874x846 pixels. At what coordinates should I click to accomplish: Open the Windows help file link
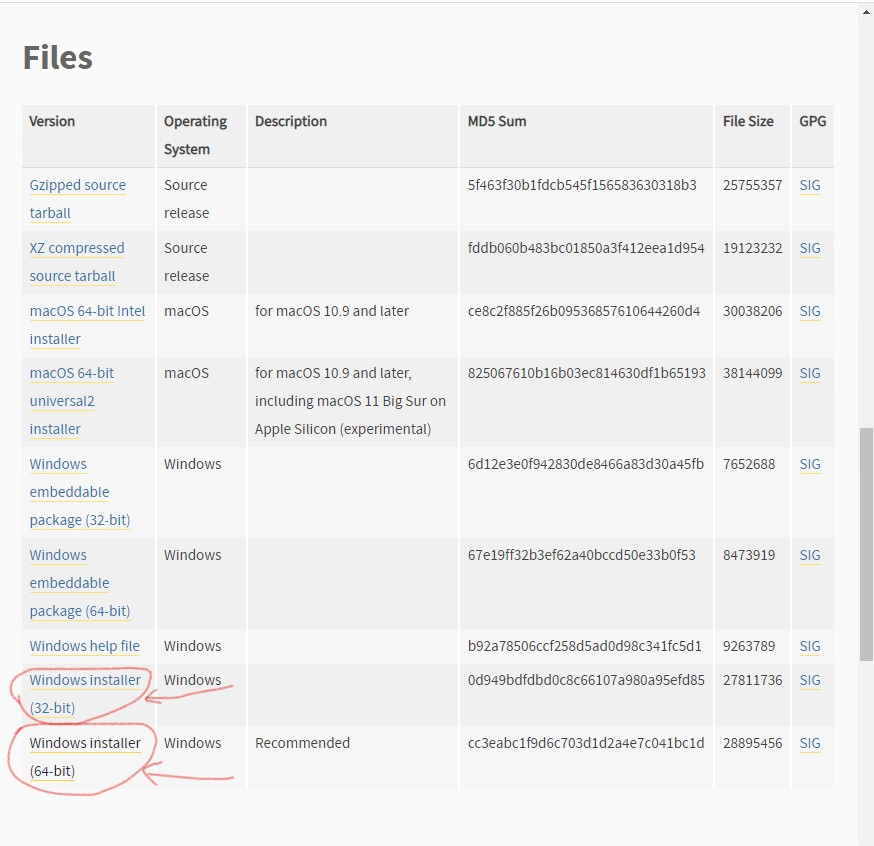tap(85, 646)
